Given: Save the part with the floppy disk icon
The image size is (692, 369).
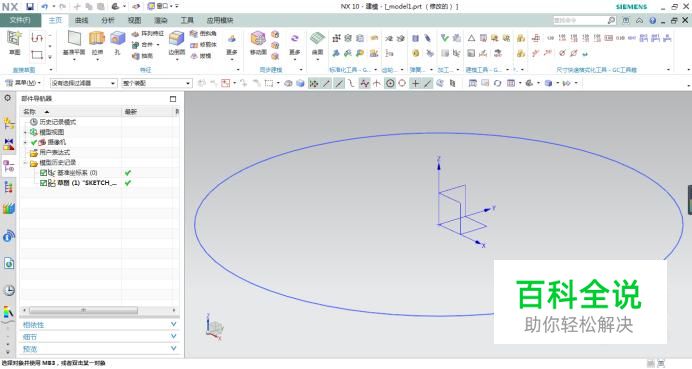Looking at the screenshot, I should pos(30,7).
